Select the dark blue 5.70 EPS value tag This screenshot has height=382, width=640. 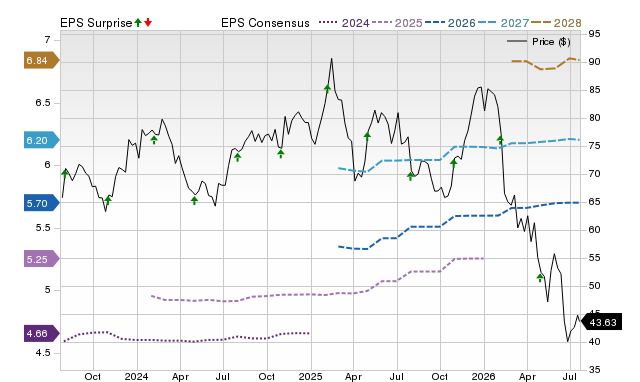point(42,203)
